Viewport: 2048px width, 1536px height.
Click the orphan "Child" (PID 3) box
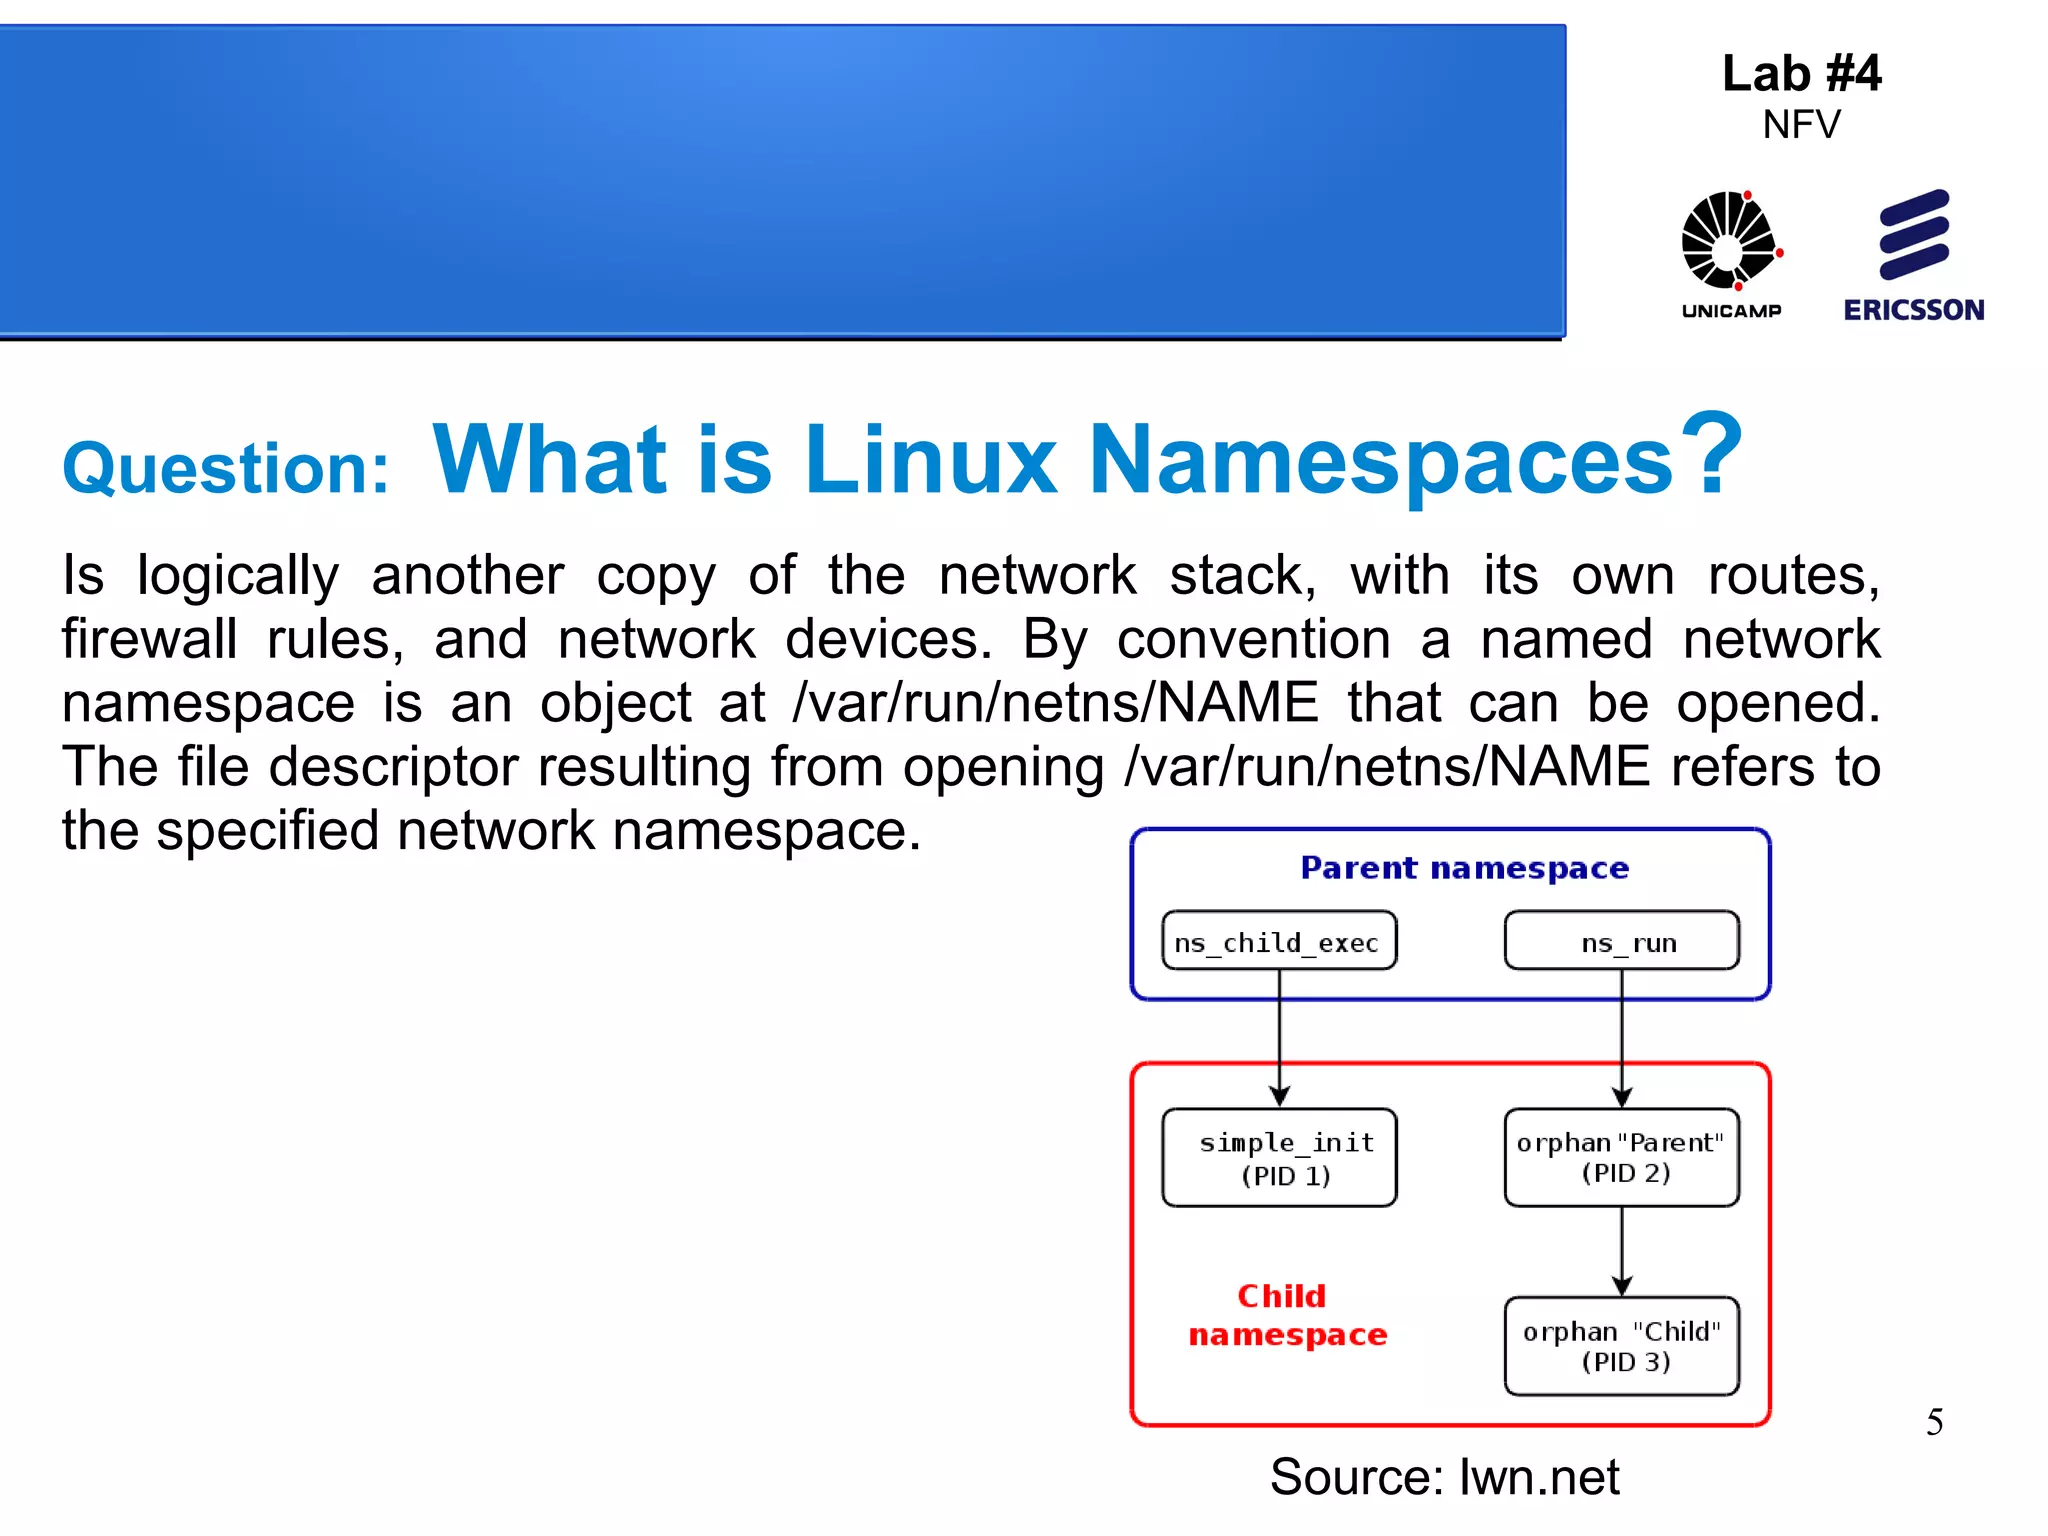point(1622,1346)
